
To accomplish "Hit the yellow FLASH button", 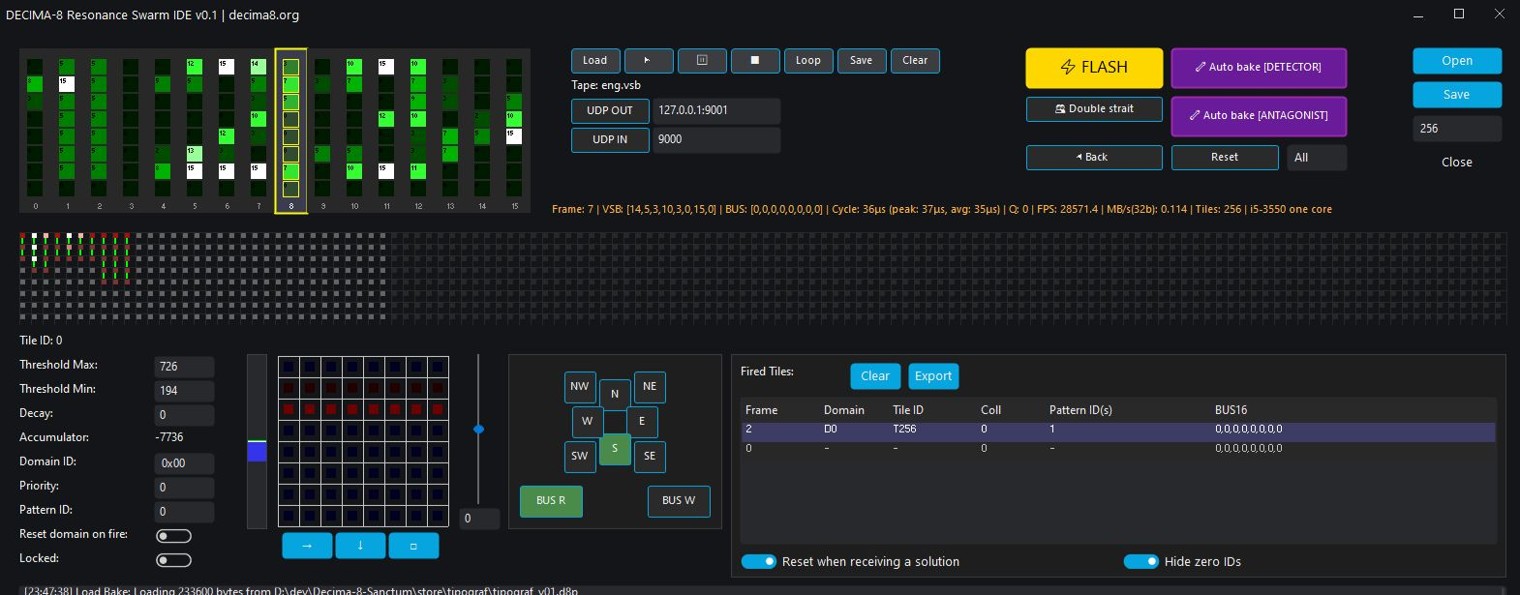I will click(1094, 68).
